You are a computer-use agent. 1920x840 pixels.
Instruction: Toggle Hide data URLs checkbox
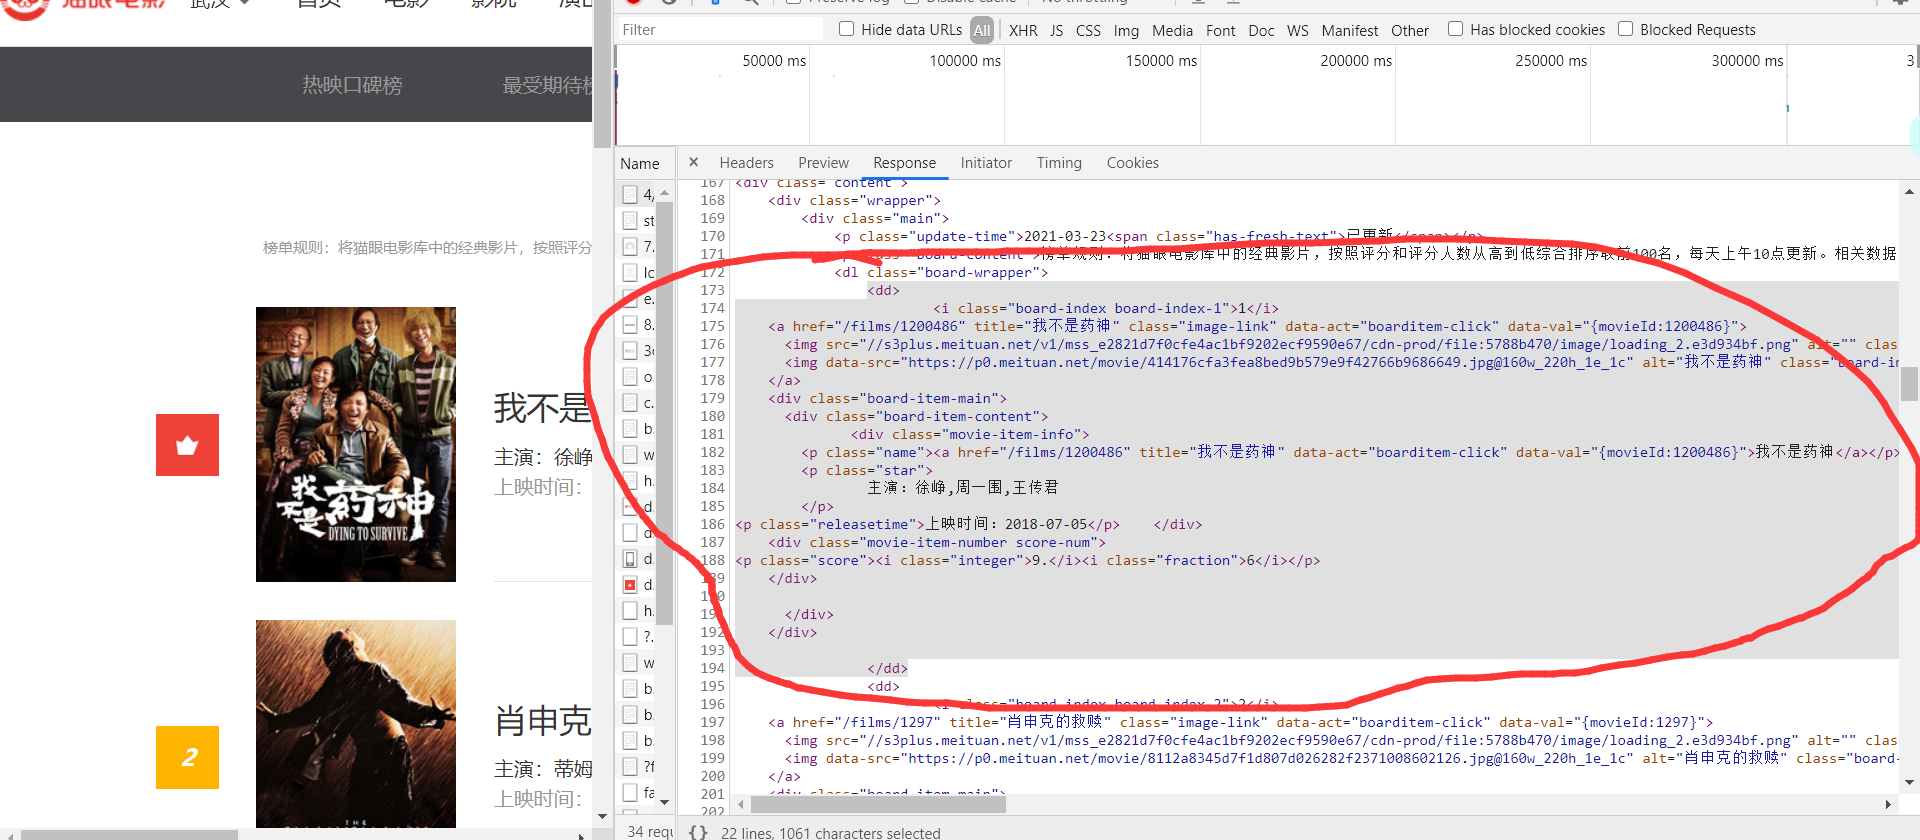pos(846,29)
